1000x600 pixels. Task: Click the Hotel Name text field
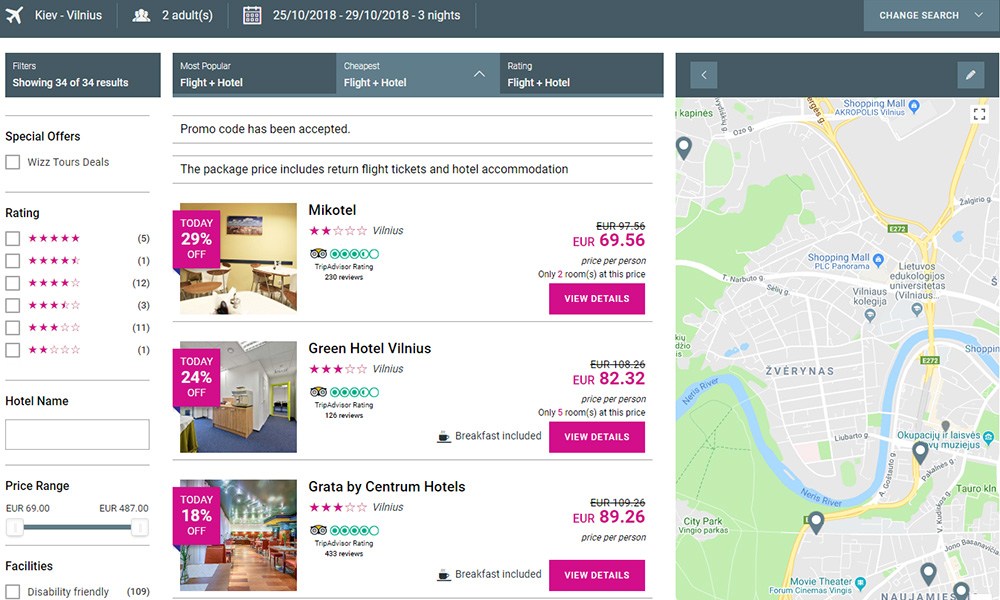click(x=77, y=434)
